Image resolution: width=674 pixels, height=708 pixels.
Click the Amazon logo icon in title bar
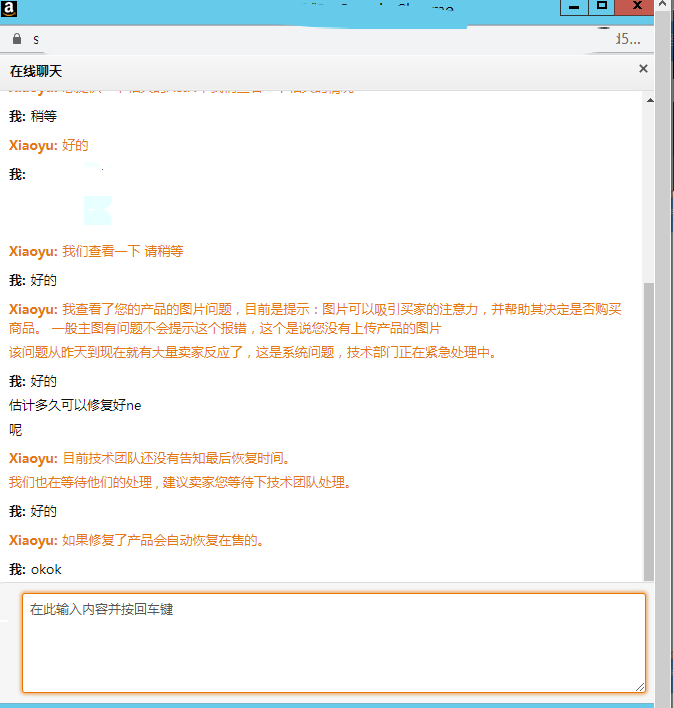[9, 9]
